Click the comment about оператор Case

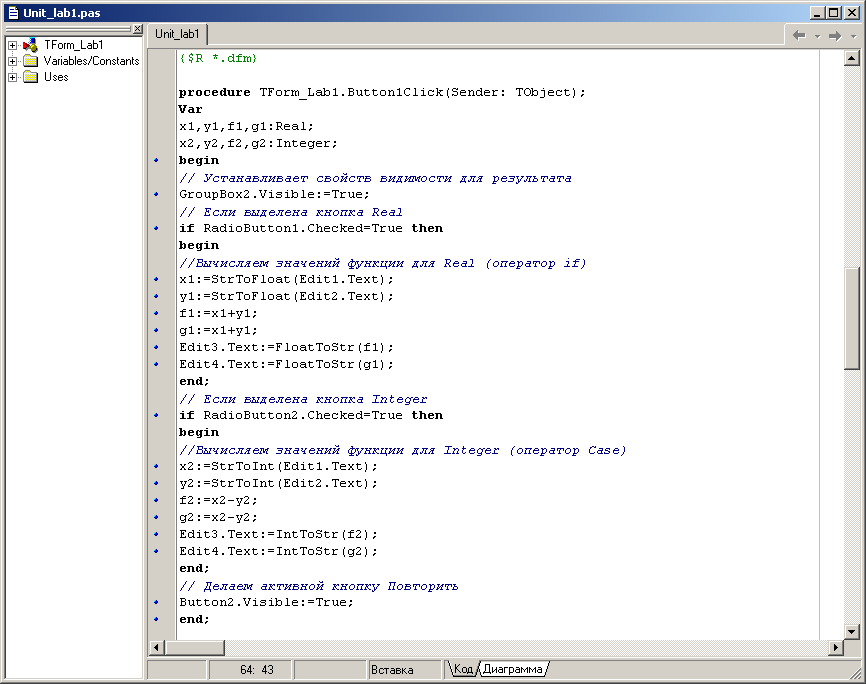pos(403,450)
